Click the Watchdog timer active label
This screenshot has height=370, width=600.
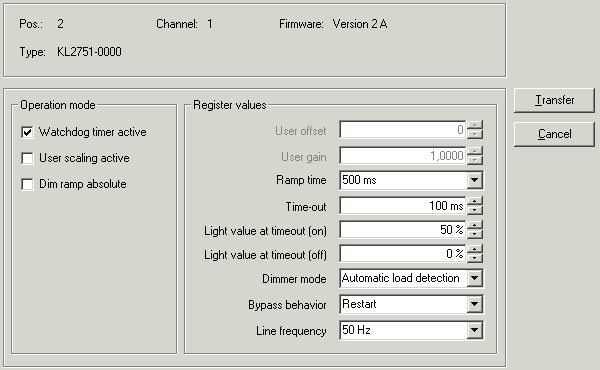[x=93, y=132]
